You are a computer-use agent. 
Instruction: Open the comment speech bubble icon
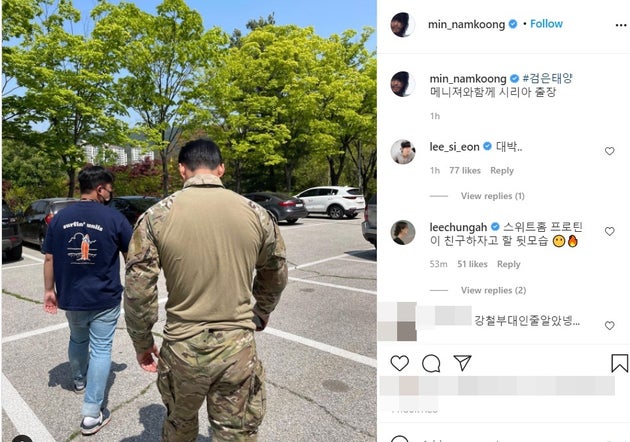coord(431,363)
